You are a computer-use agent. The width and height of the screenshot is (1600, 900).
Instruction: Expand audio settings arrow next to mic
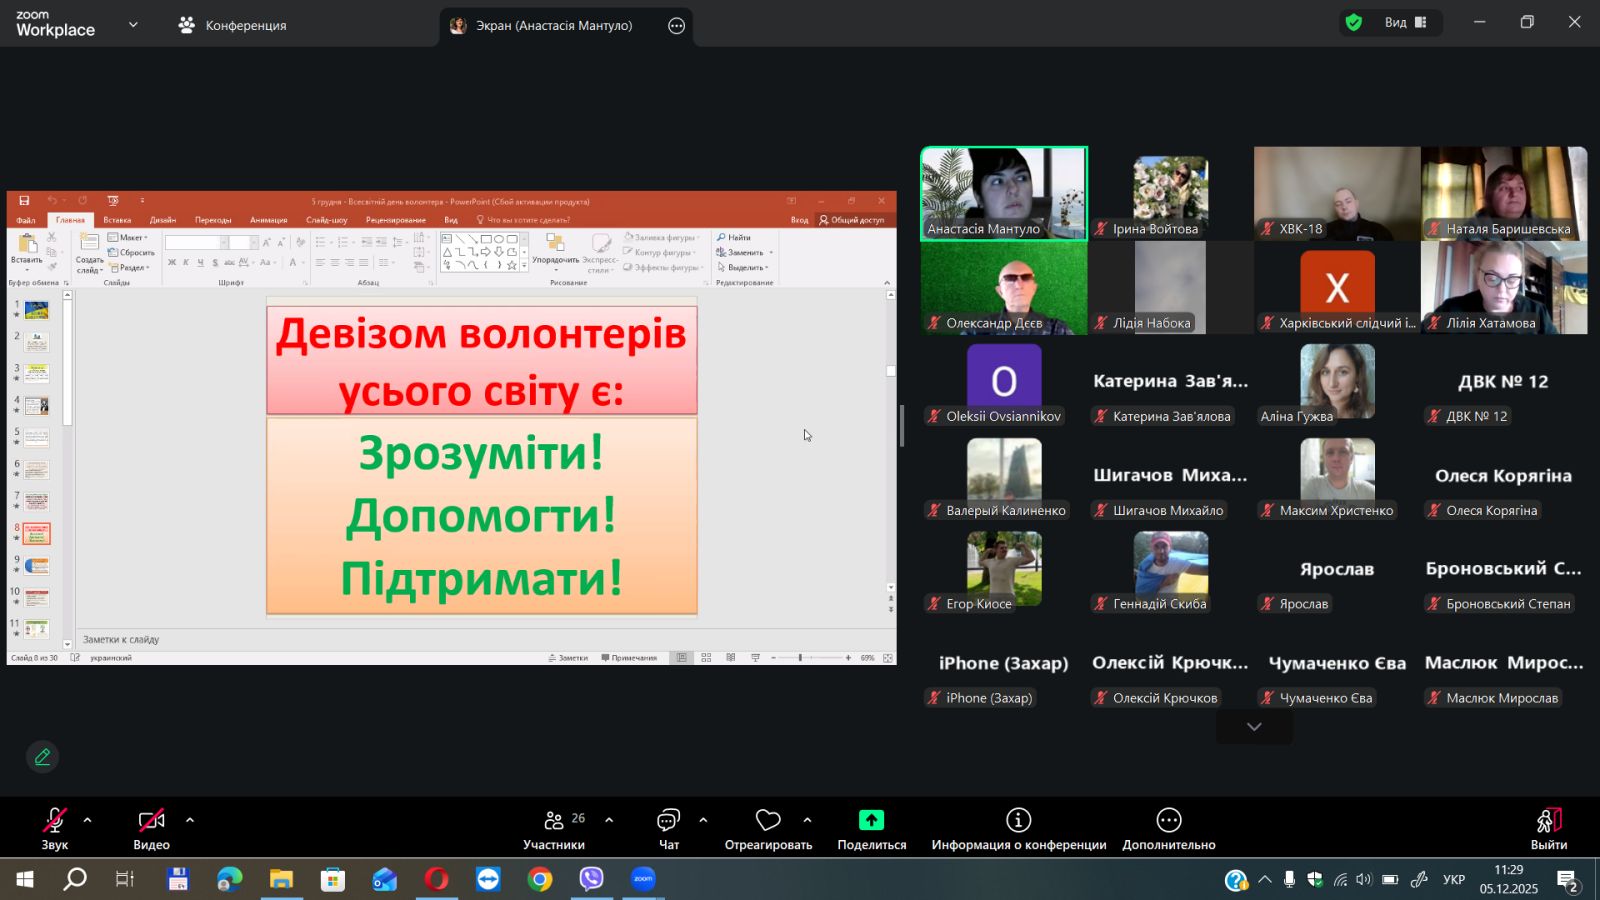88,820
